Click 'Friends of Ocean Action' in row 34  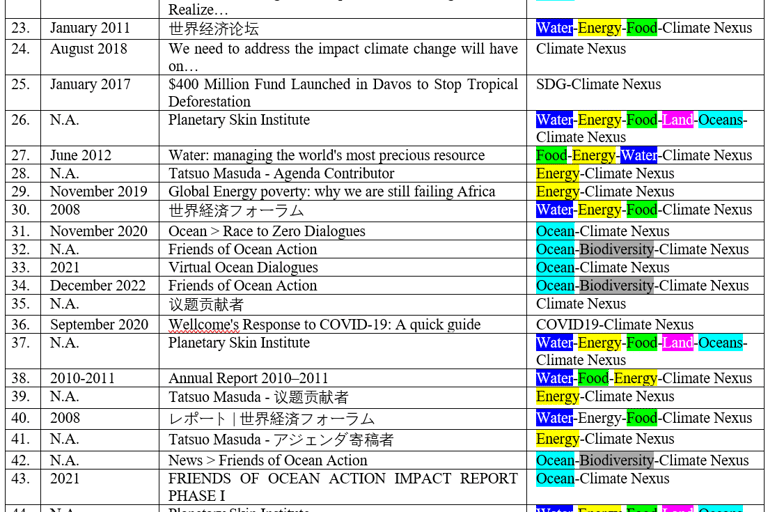[x=242, y=286]
